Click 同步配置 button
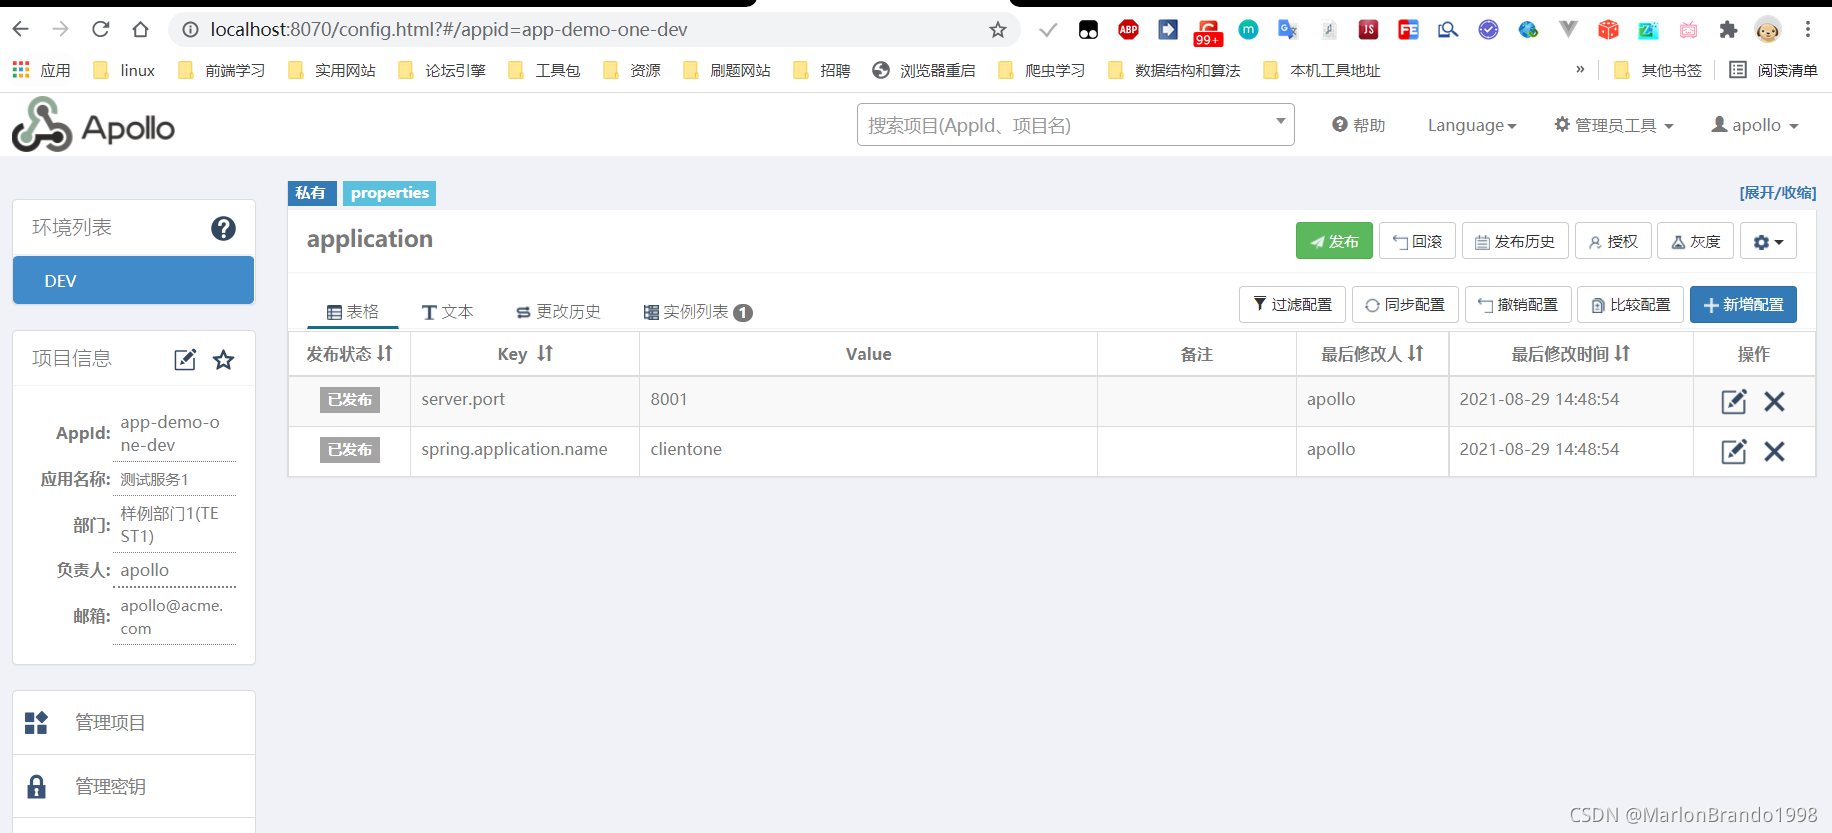Viewport: 1832px width, 833px height. [x=1405, y=305]
